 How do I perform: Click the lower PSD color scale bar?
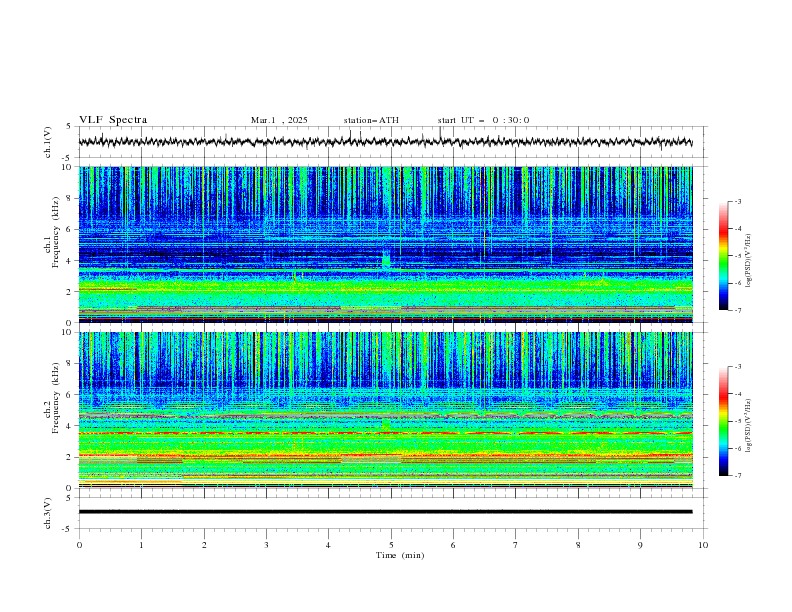tap(723, 421)
